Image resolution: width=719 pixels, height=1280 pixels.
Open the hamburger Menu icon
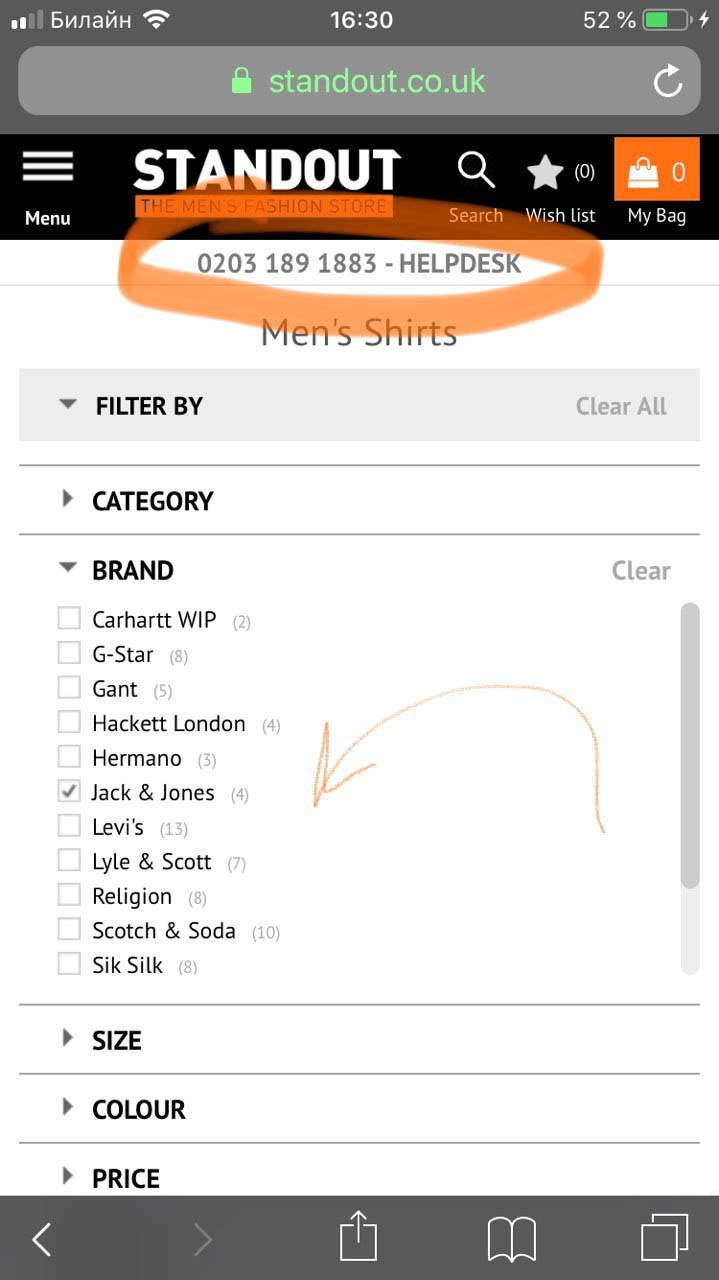pyautogui.click(x=47, y=167)
